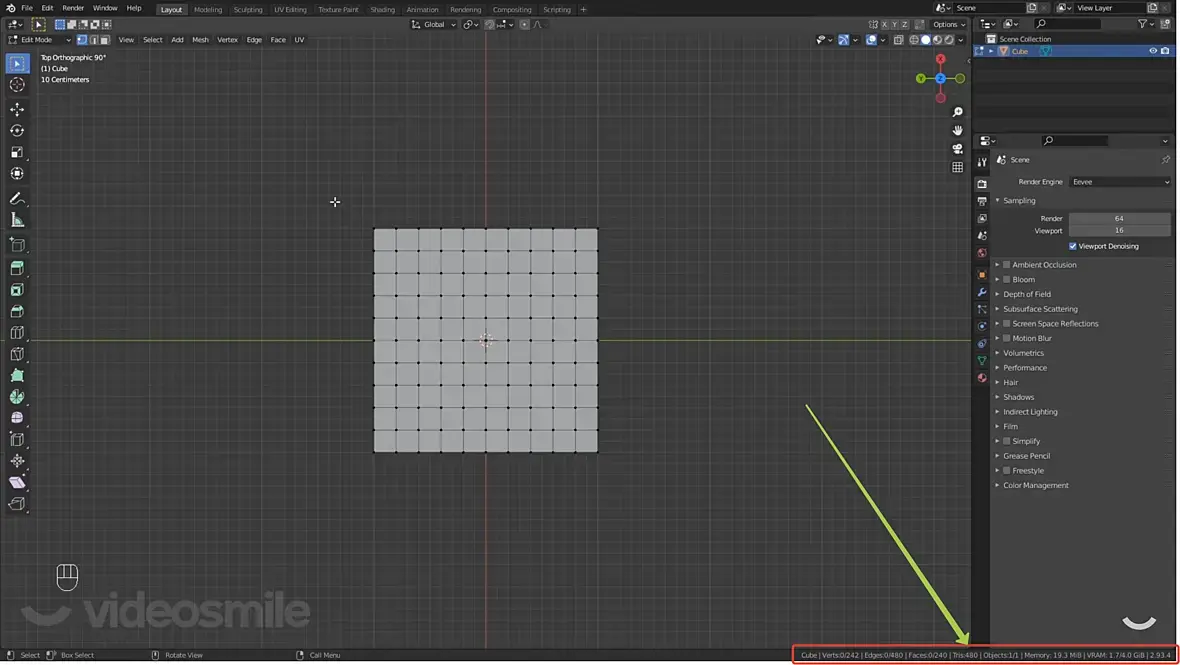Select the Knife tool
Viewport: 1180px width, 665px height.
(x=17, y=354)
